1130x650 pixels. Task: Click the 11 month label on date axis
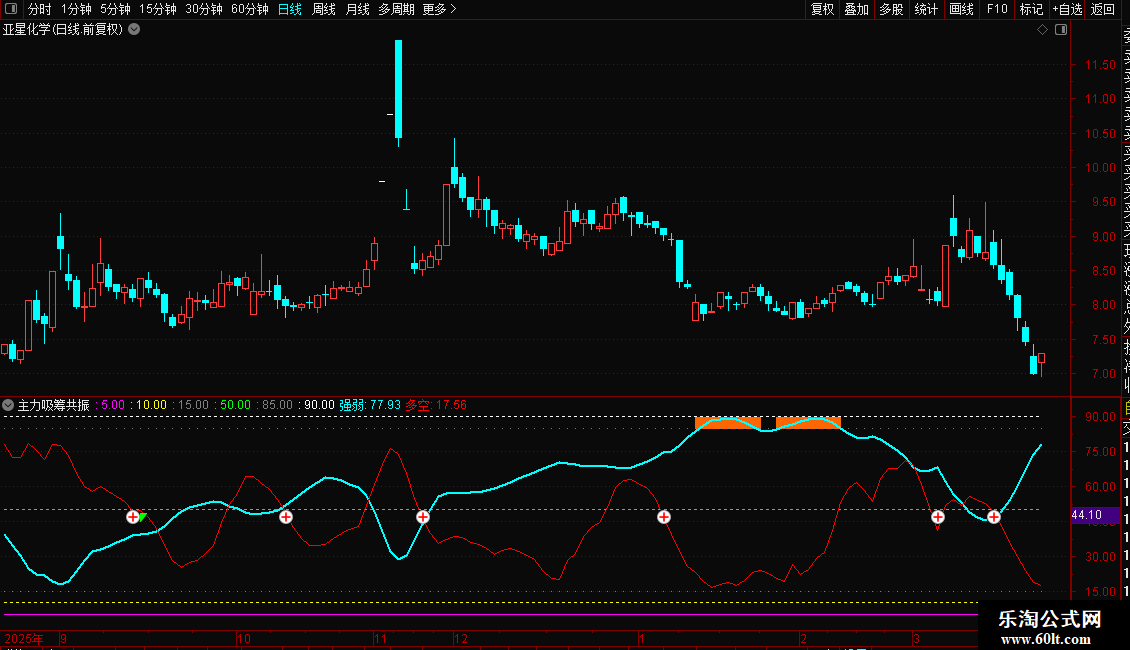pos(380,638)
